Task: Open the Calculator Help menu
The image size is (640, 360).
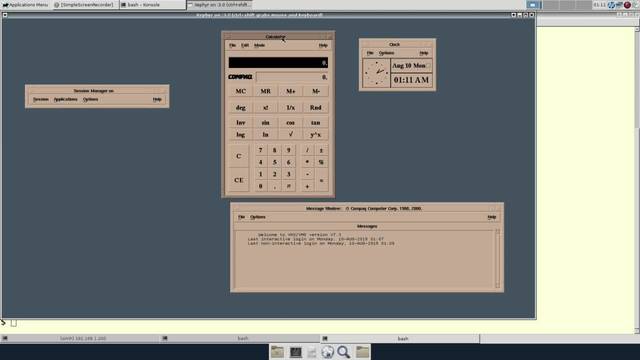Action: point(323,45)
